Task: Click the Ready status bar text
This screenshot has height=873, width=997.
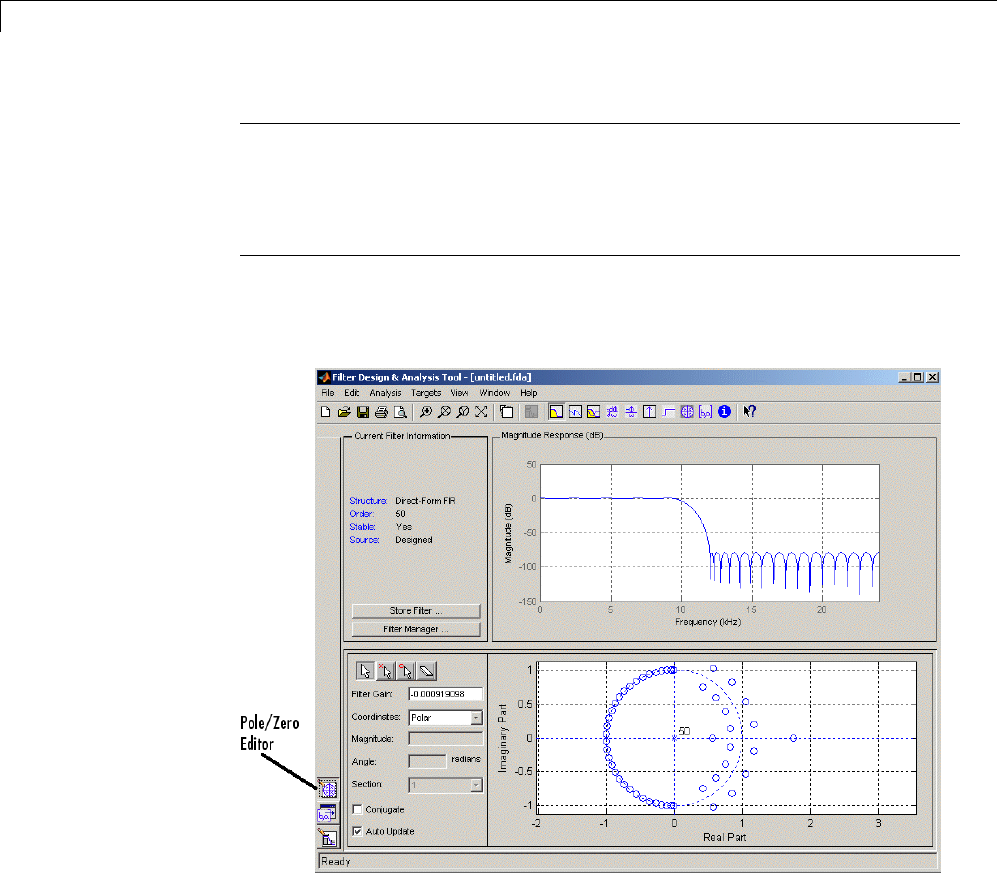Action: point(336,862)
